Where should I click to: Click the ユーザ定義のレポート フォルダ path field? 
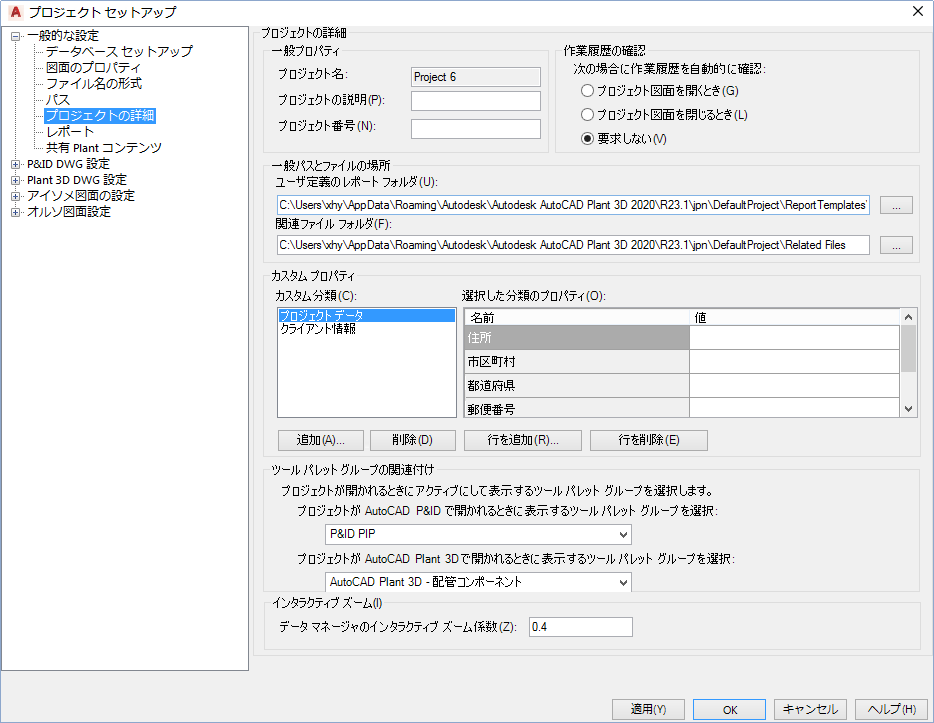(x=573, y=205)
